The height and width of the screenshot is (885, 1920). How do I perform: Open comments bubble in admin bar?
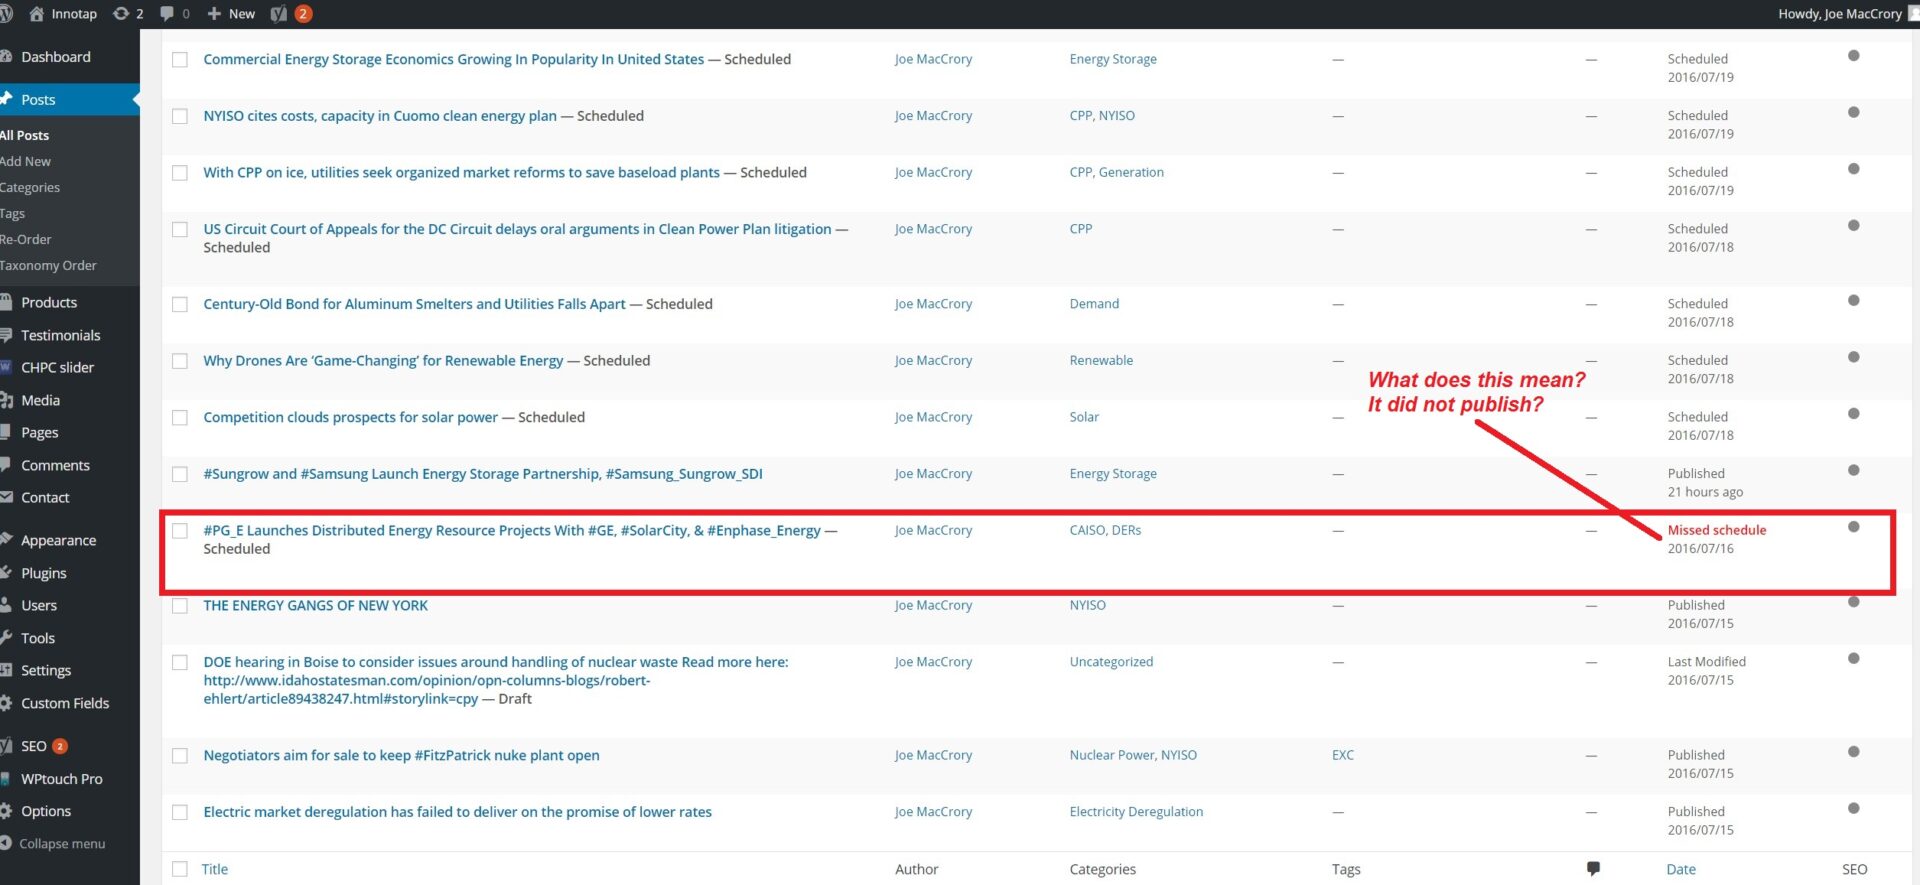pyautogui.click(x=167, y=14)
